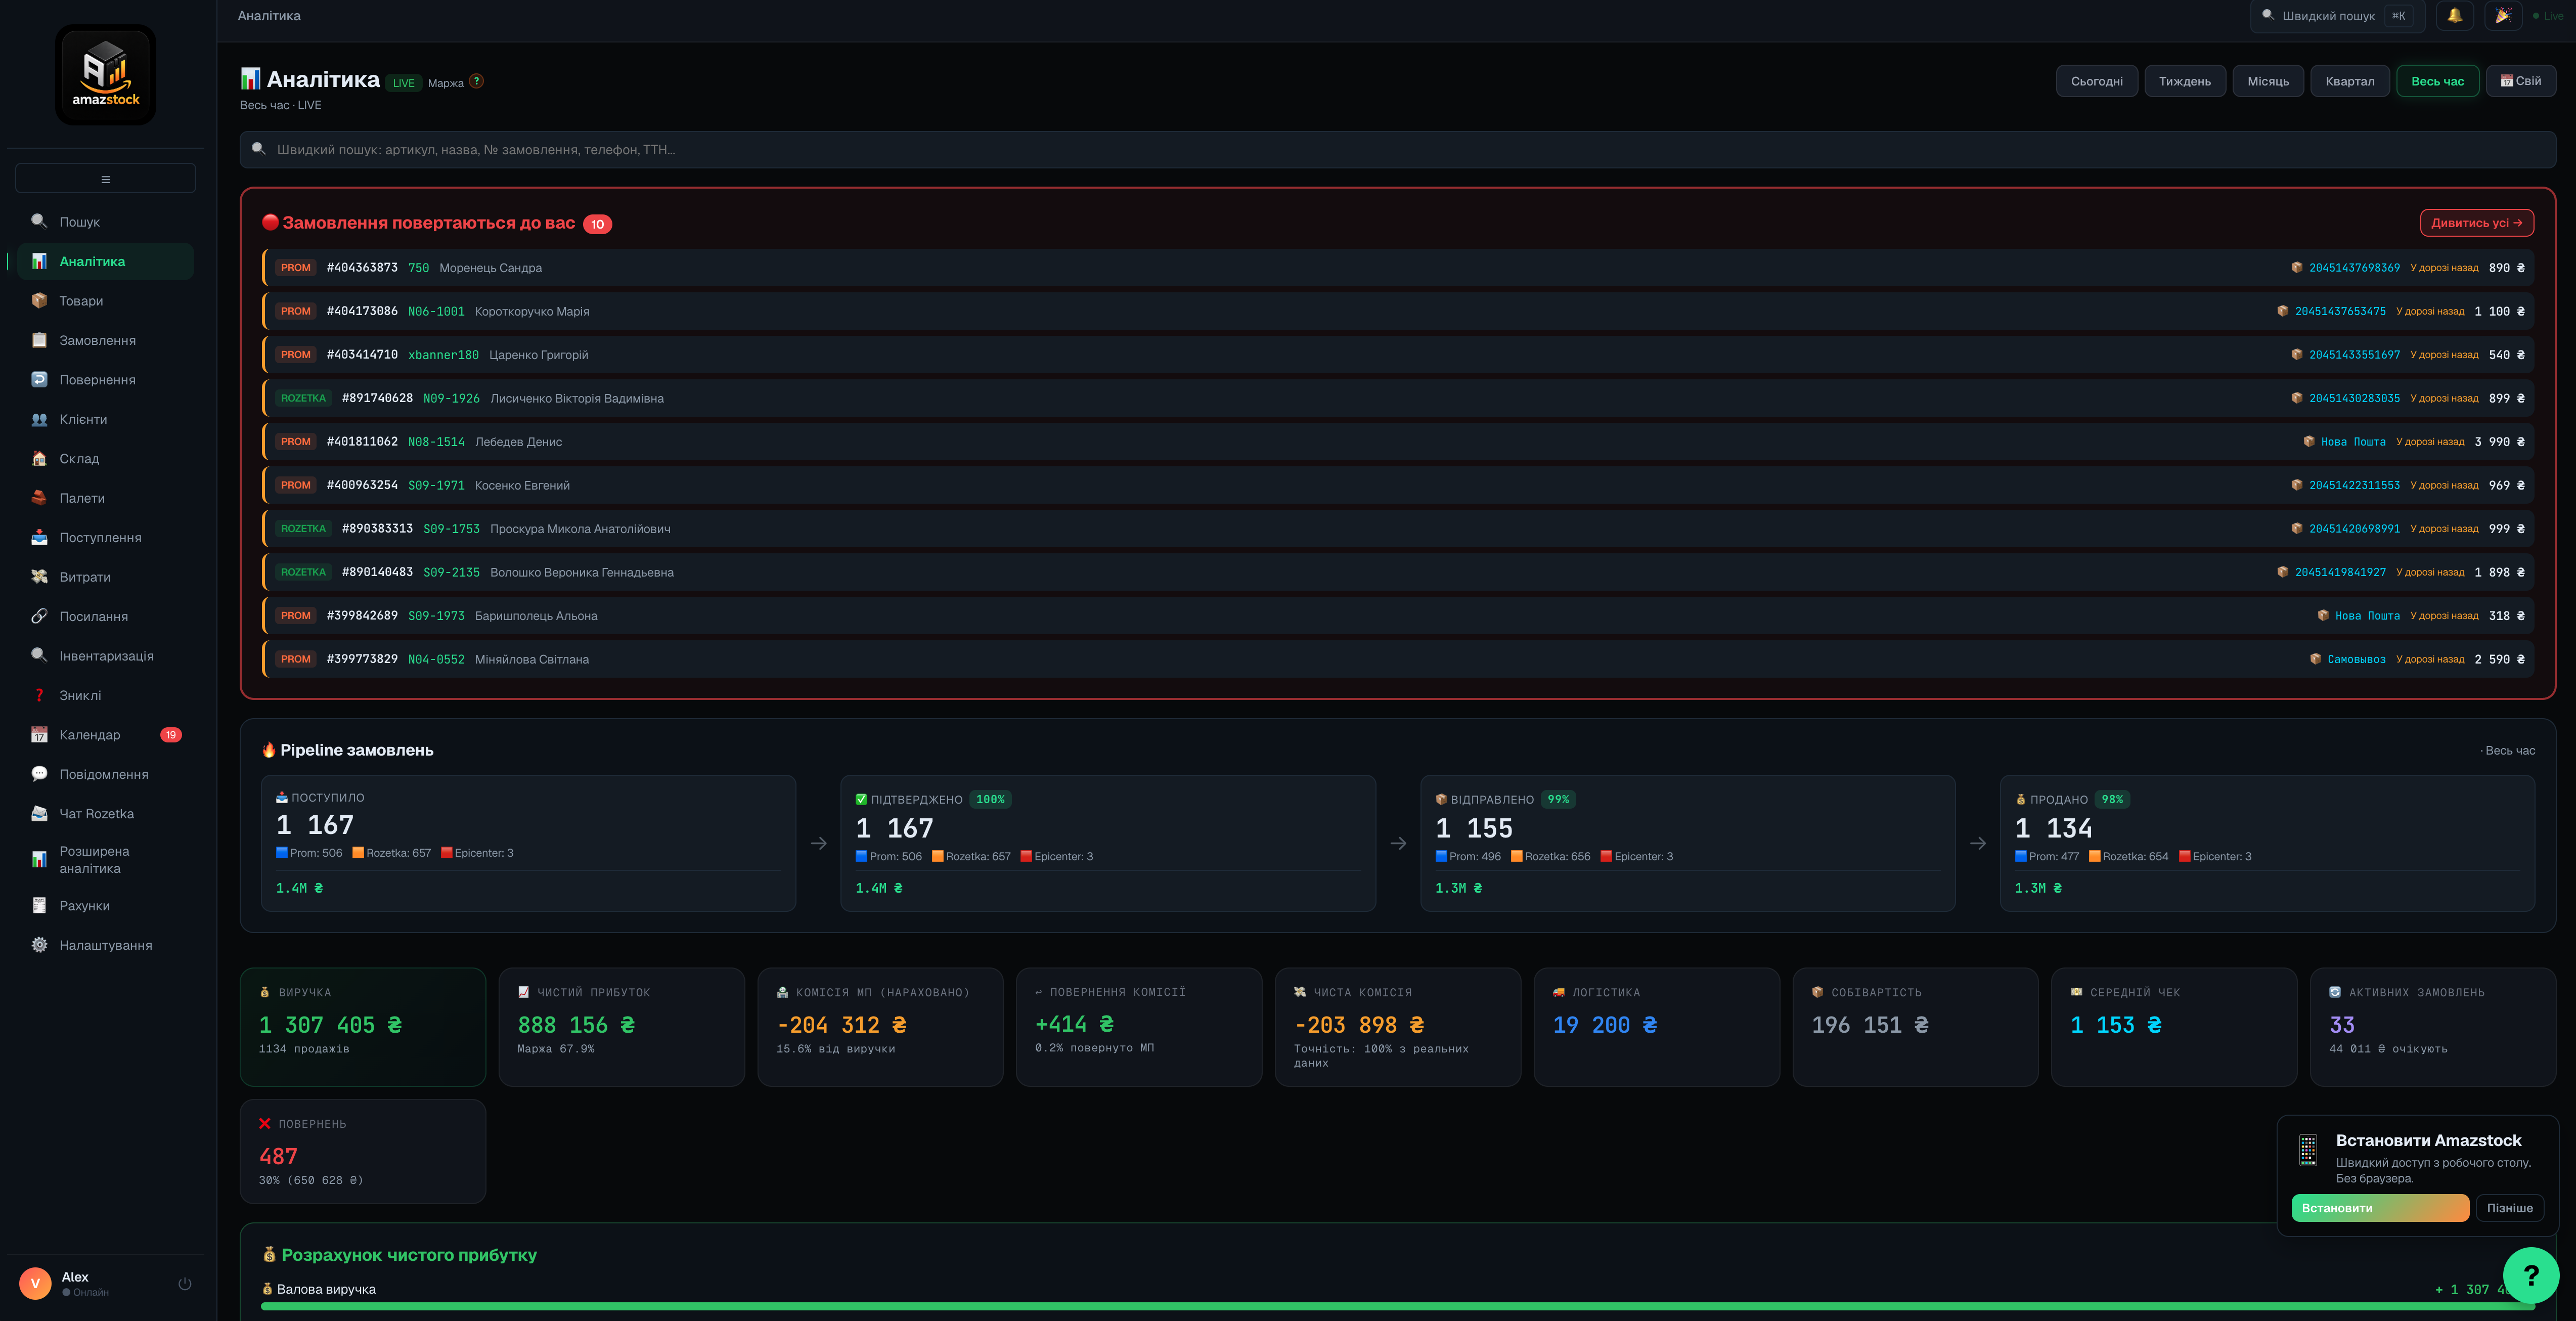Click the power logout icon near Alex

pyautogui.click(x=185, y=1283)
